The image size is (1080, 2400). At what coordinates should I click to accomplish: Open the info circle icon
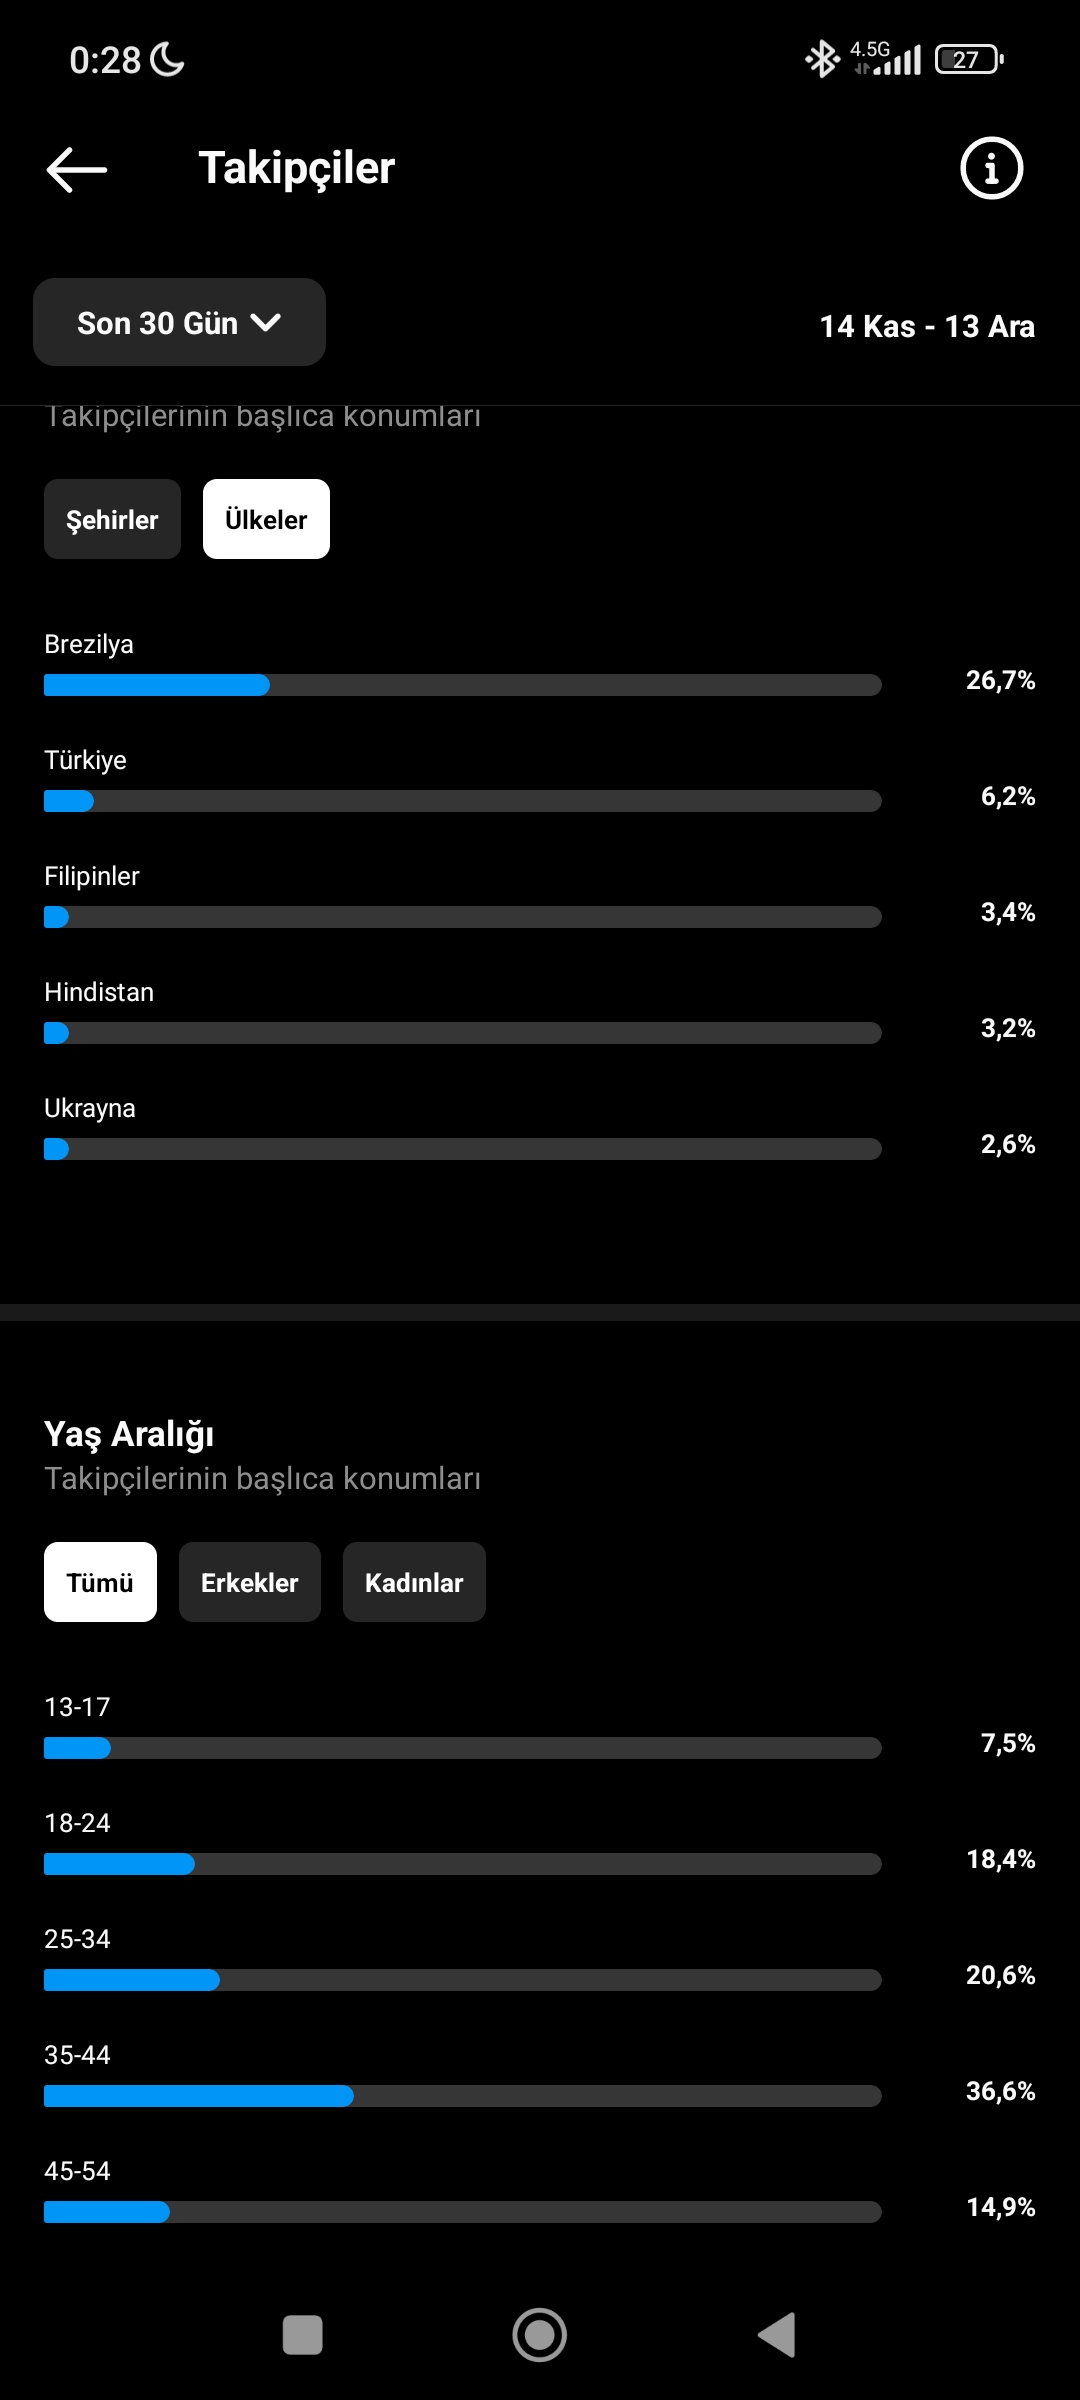[x=991, y=168]
